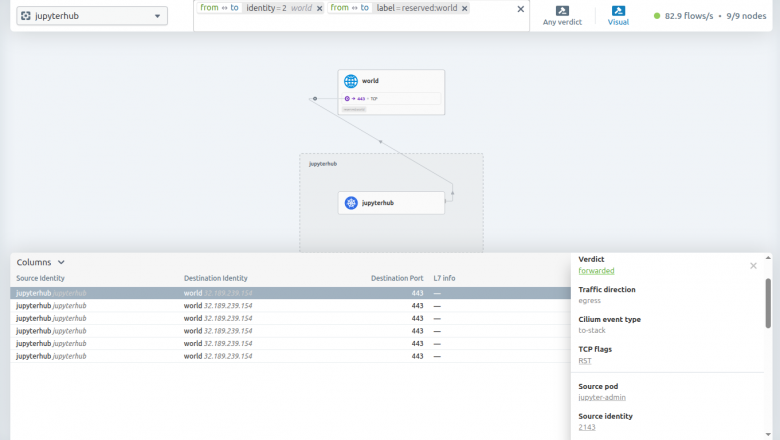Click the details panel scroll-up arrow

coord(768,258)
